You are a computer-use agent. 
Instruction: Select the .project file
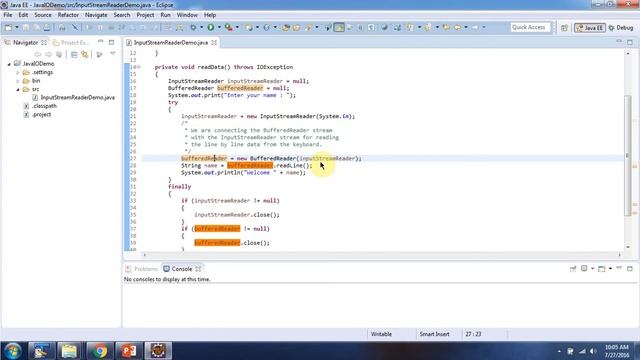[42, 115]
